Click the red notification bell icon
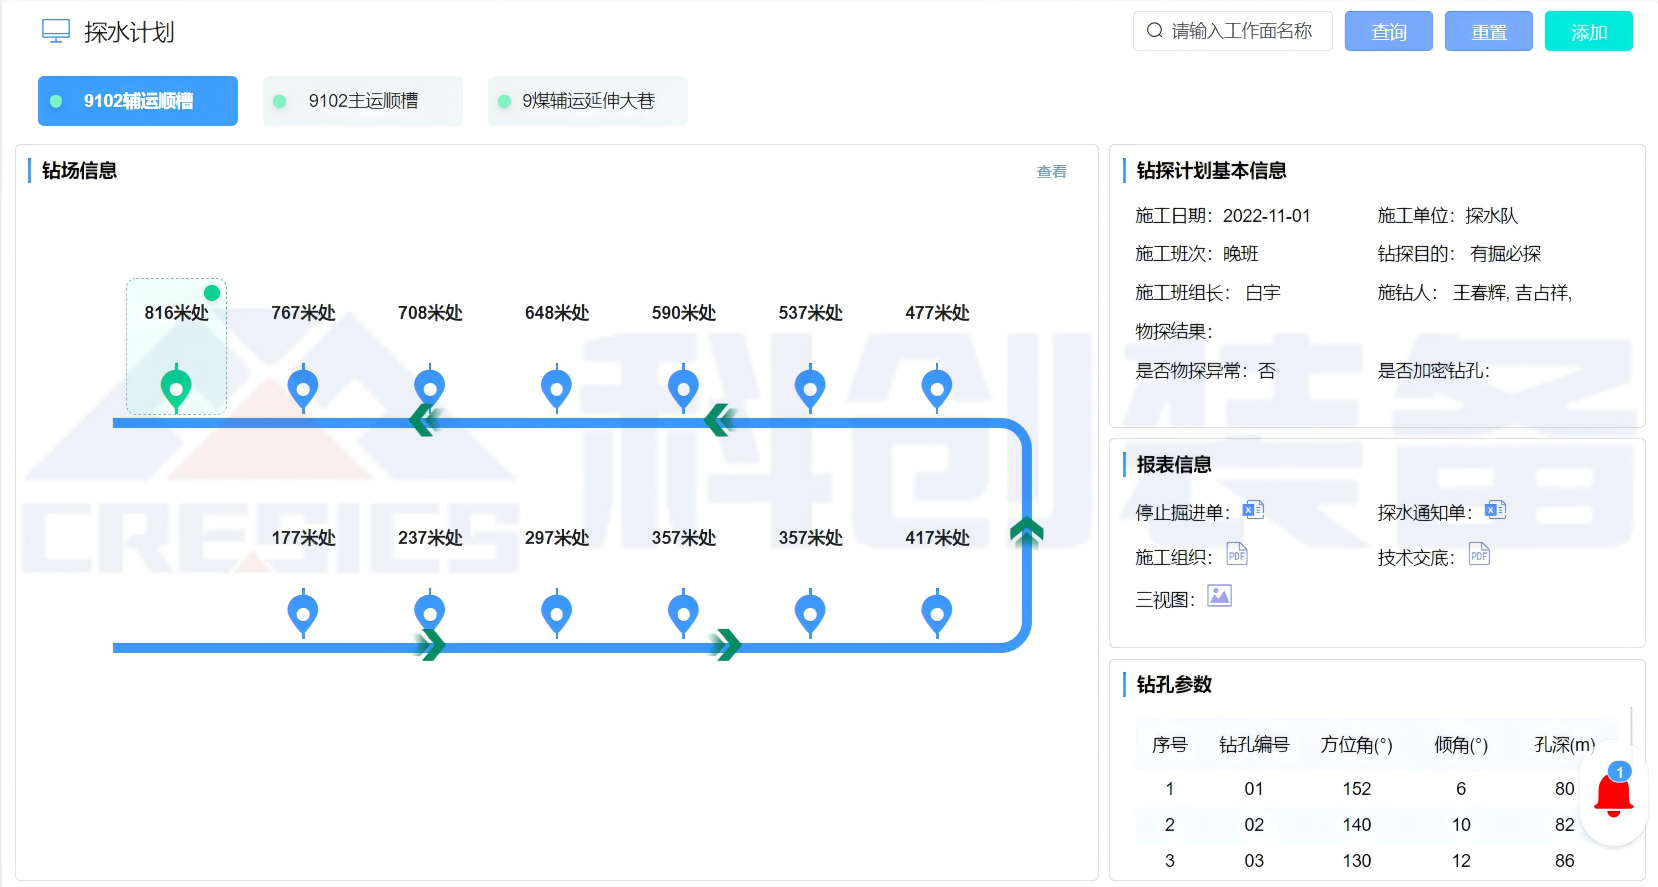This screenshot has width=1658, height=887. coord(1613,797)
